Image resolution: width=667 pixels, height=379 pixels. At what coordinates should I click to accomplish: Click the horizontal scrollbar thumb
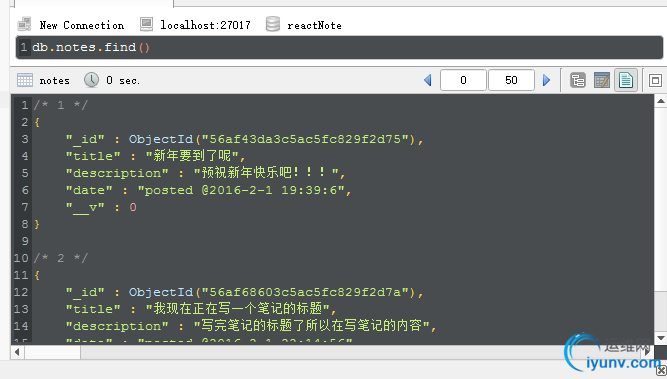pos(52,352)
